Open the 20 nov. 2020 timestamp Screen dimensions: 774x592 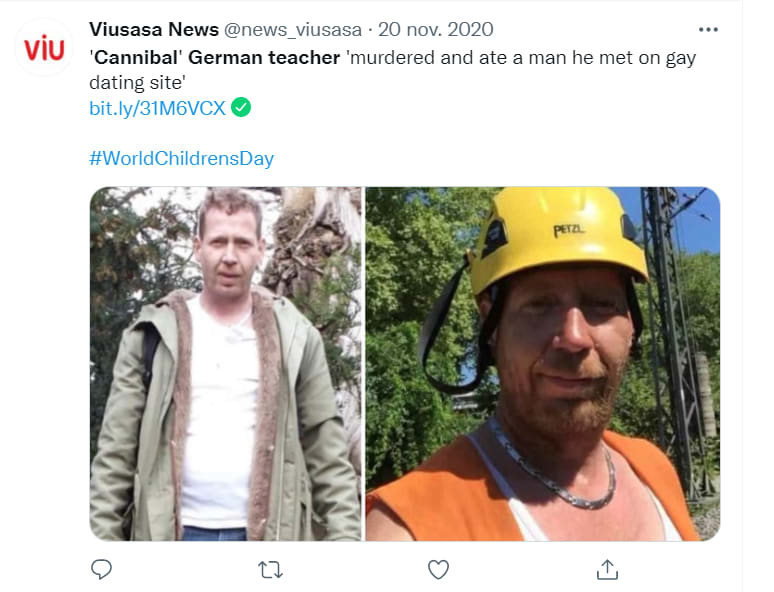tap(435, 30)
